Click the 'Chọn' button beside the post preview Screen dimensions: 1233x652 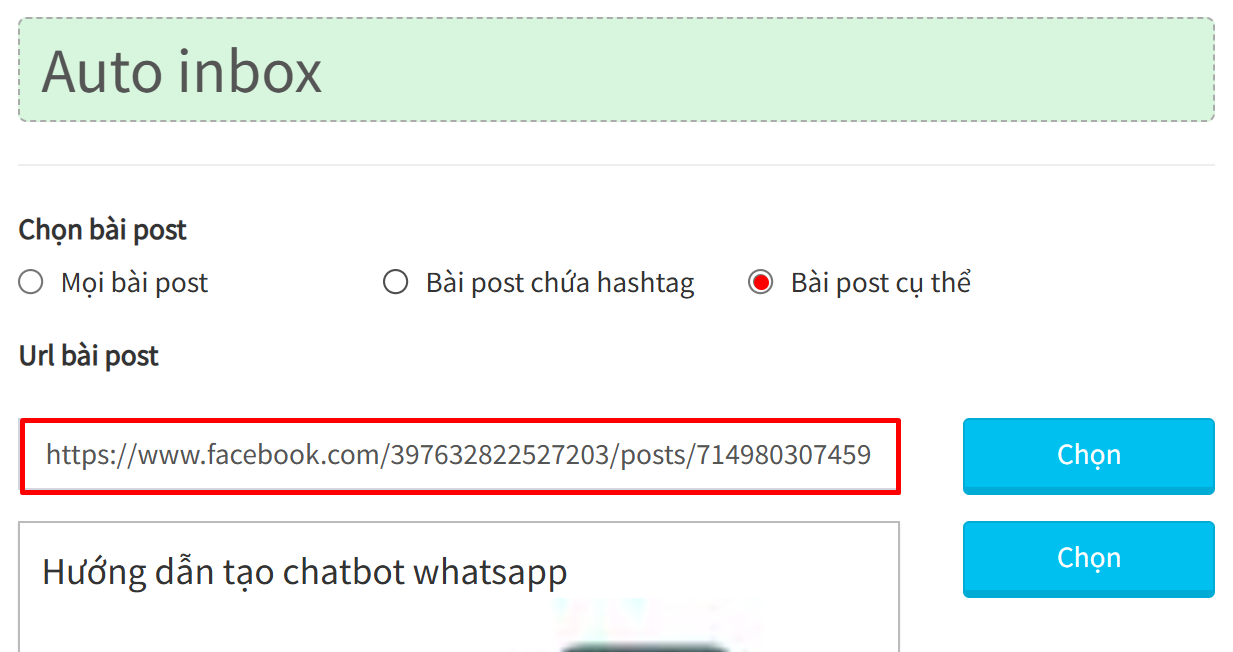click(1088, 559)
